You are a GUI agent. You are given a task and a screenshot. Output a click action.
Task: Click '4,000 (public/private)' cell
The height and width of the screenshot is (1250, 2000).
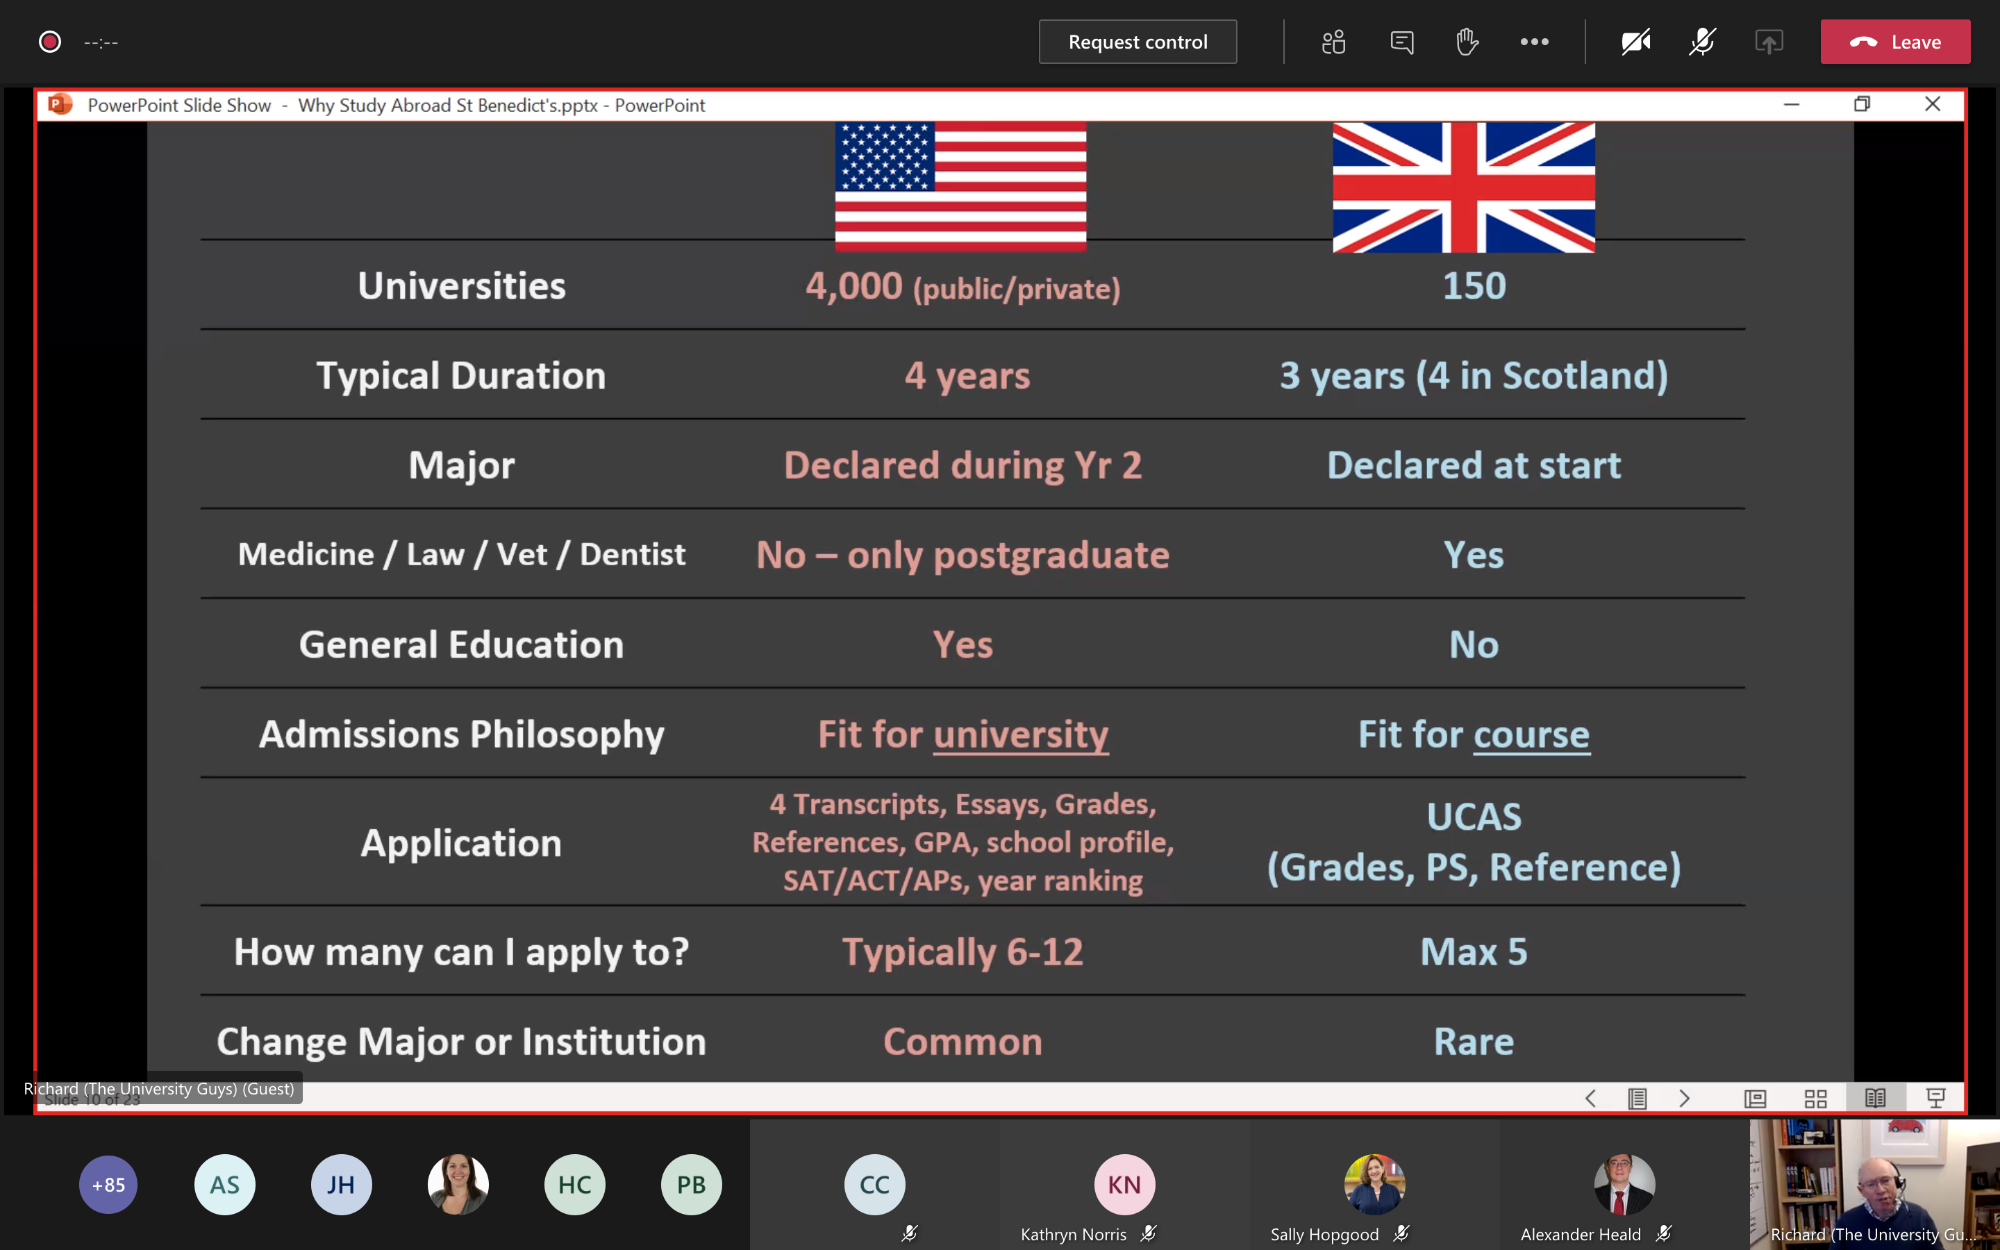(963, 287)
